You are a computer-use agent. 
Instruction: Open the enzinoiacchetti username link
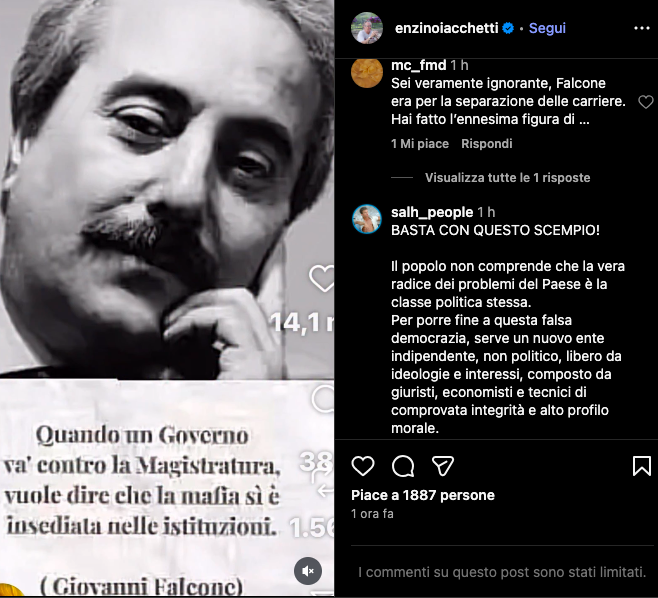click(446, 28)
